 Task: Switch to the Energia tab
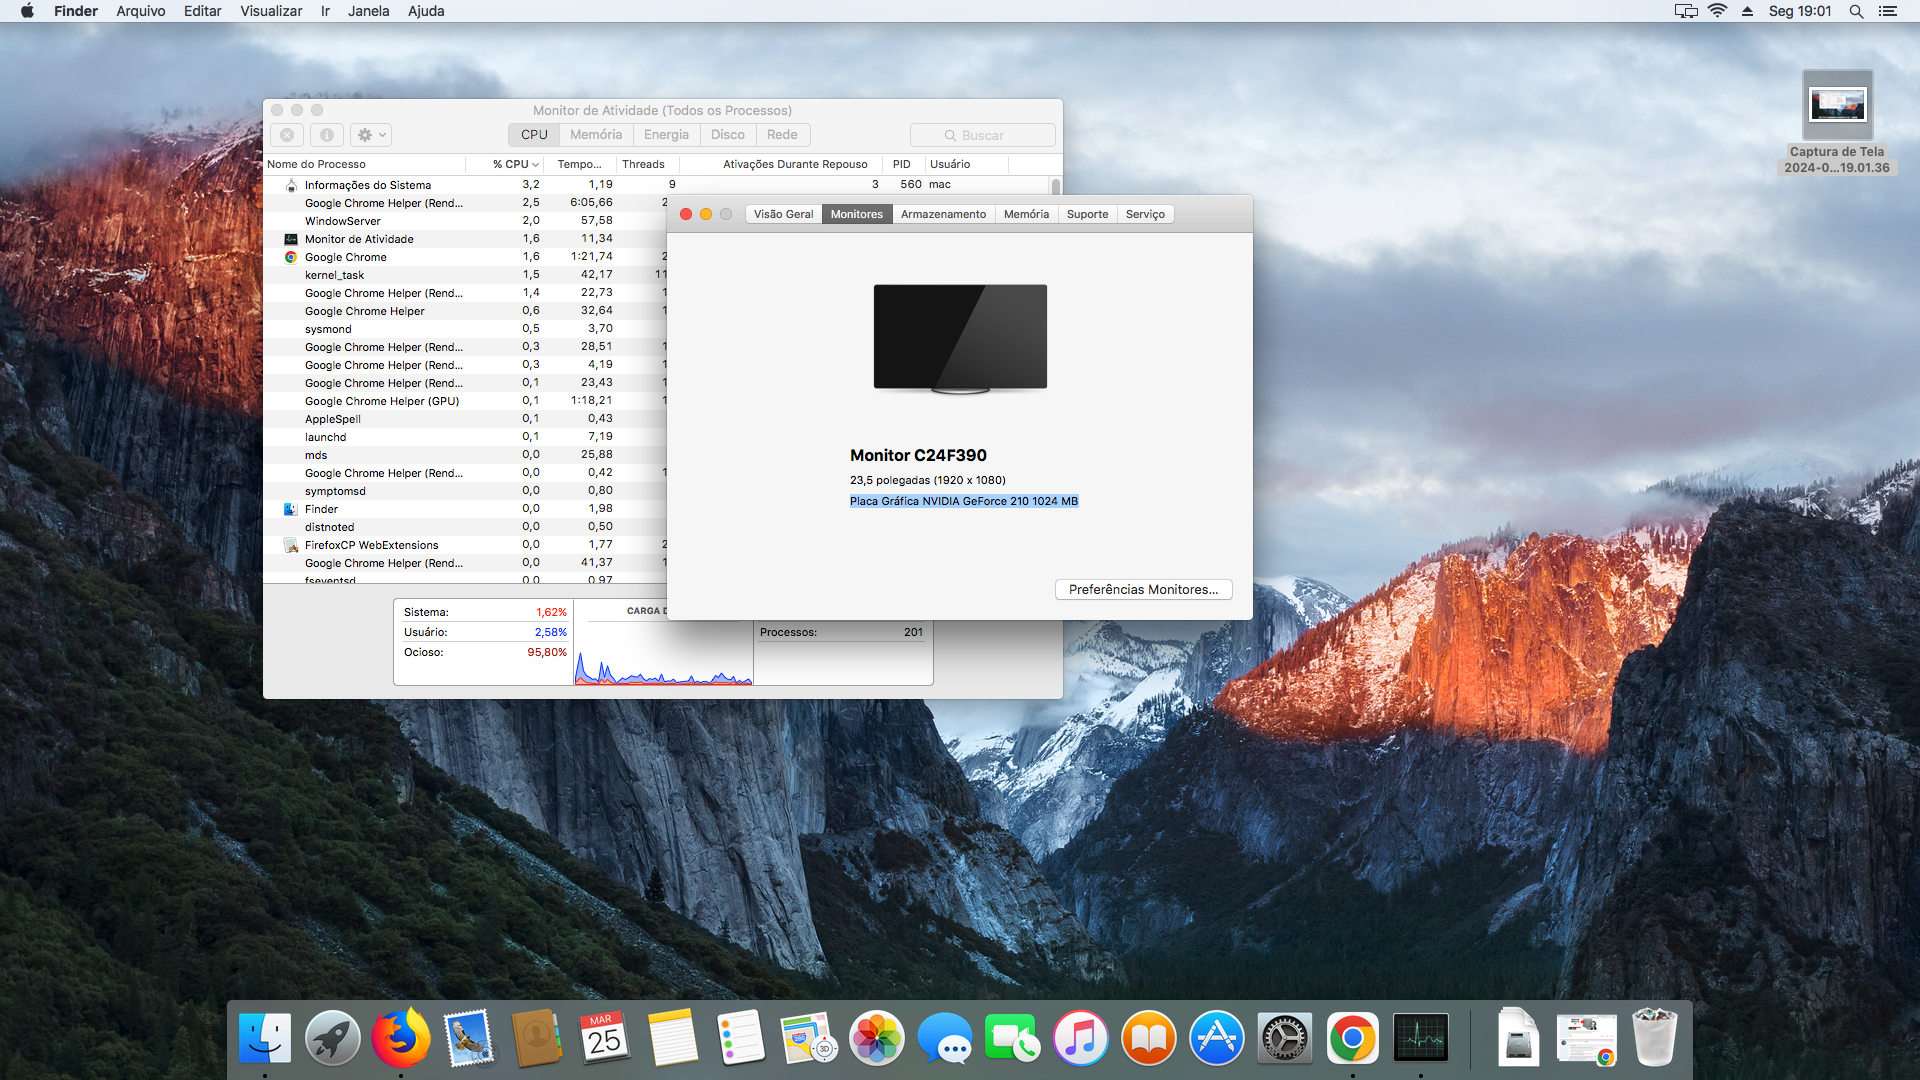pyautogui.click(x=666, y=135)
